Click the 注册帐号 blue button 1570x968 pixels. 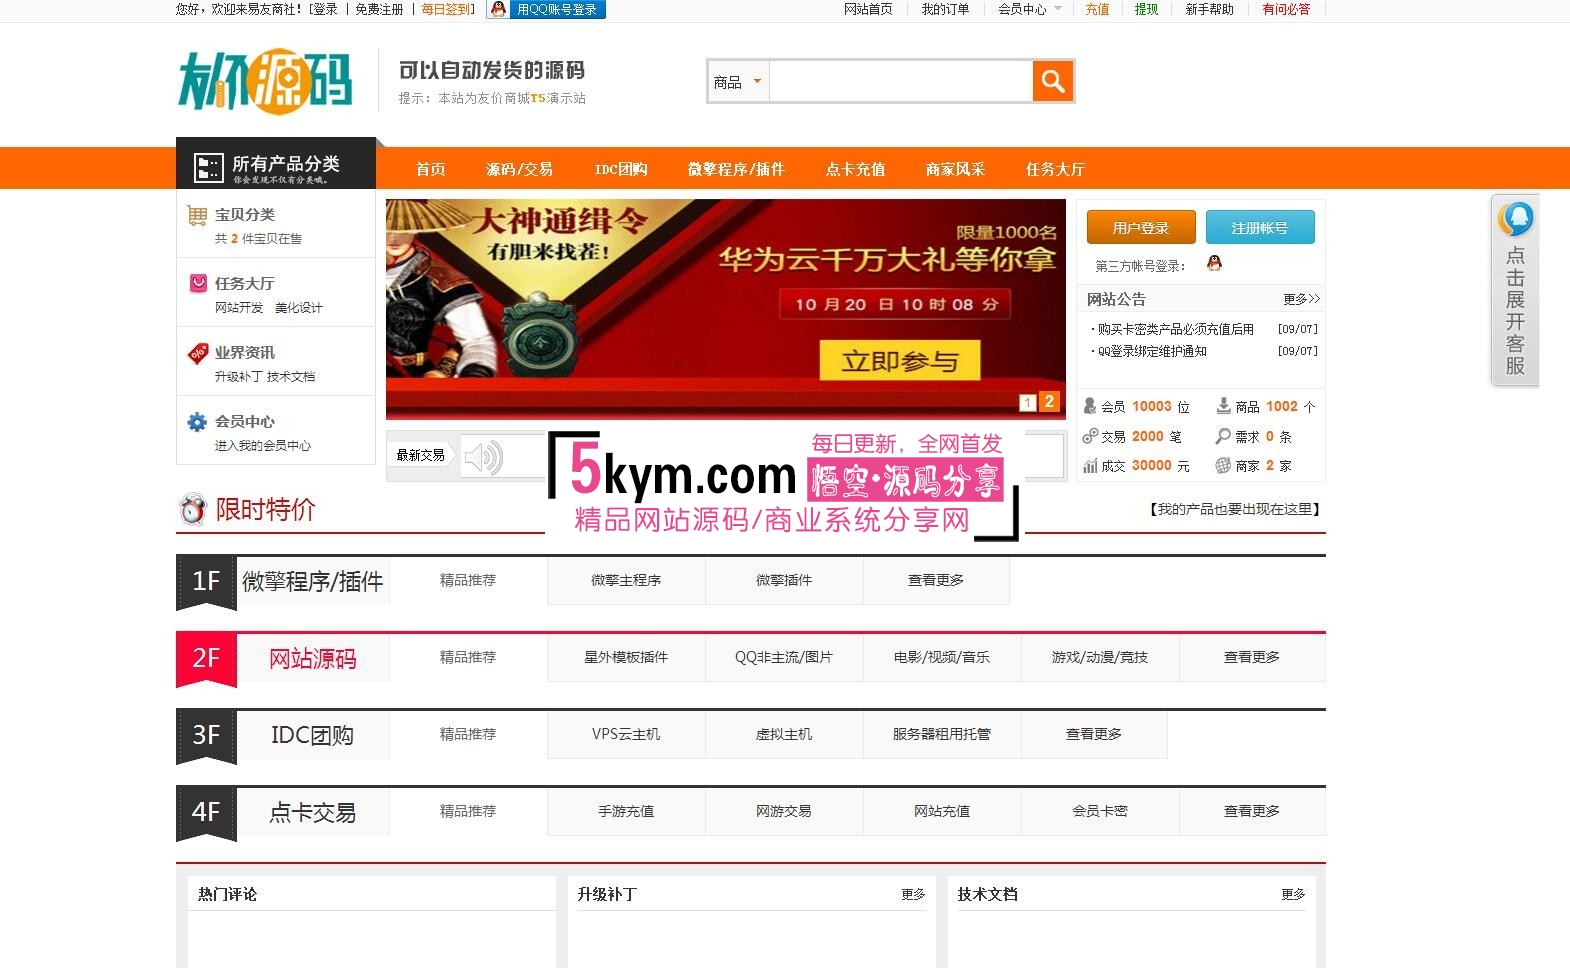click(x=1260, y=228)
